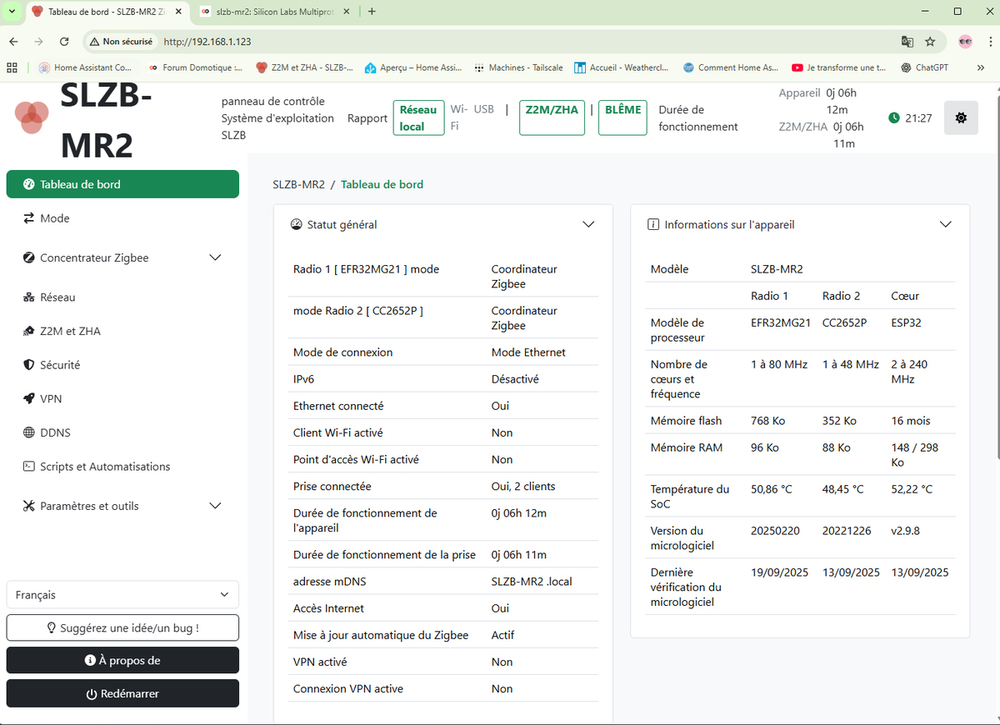Open the apps grid in bookmarks bar

[x=12, y=68]
